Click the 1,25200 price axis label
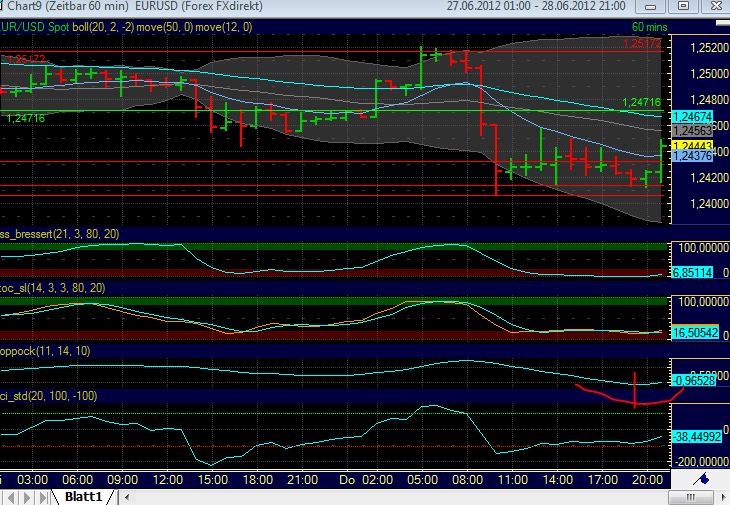The image size is (730, 505). [709, 47]
